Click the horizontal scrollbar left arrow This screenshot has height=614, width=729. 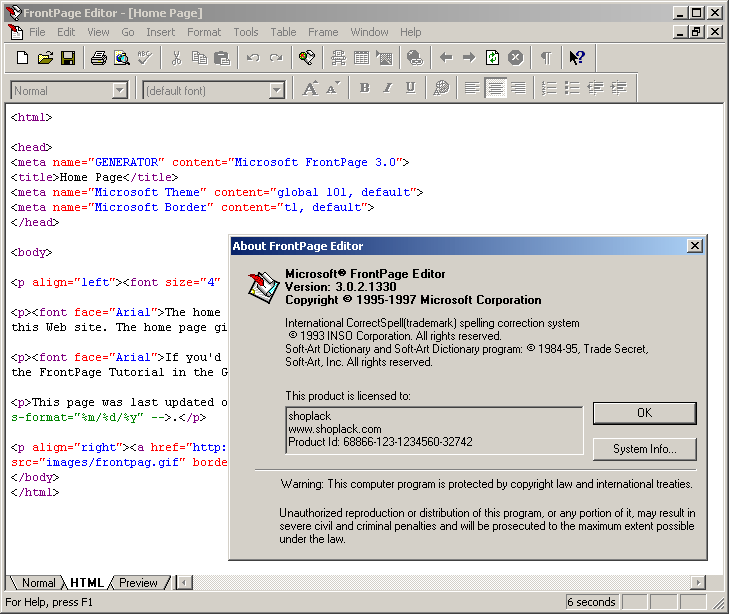[x=185, y=582]
